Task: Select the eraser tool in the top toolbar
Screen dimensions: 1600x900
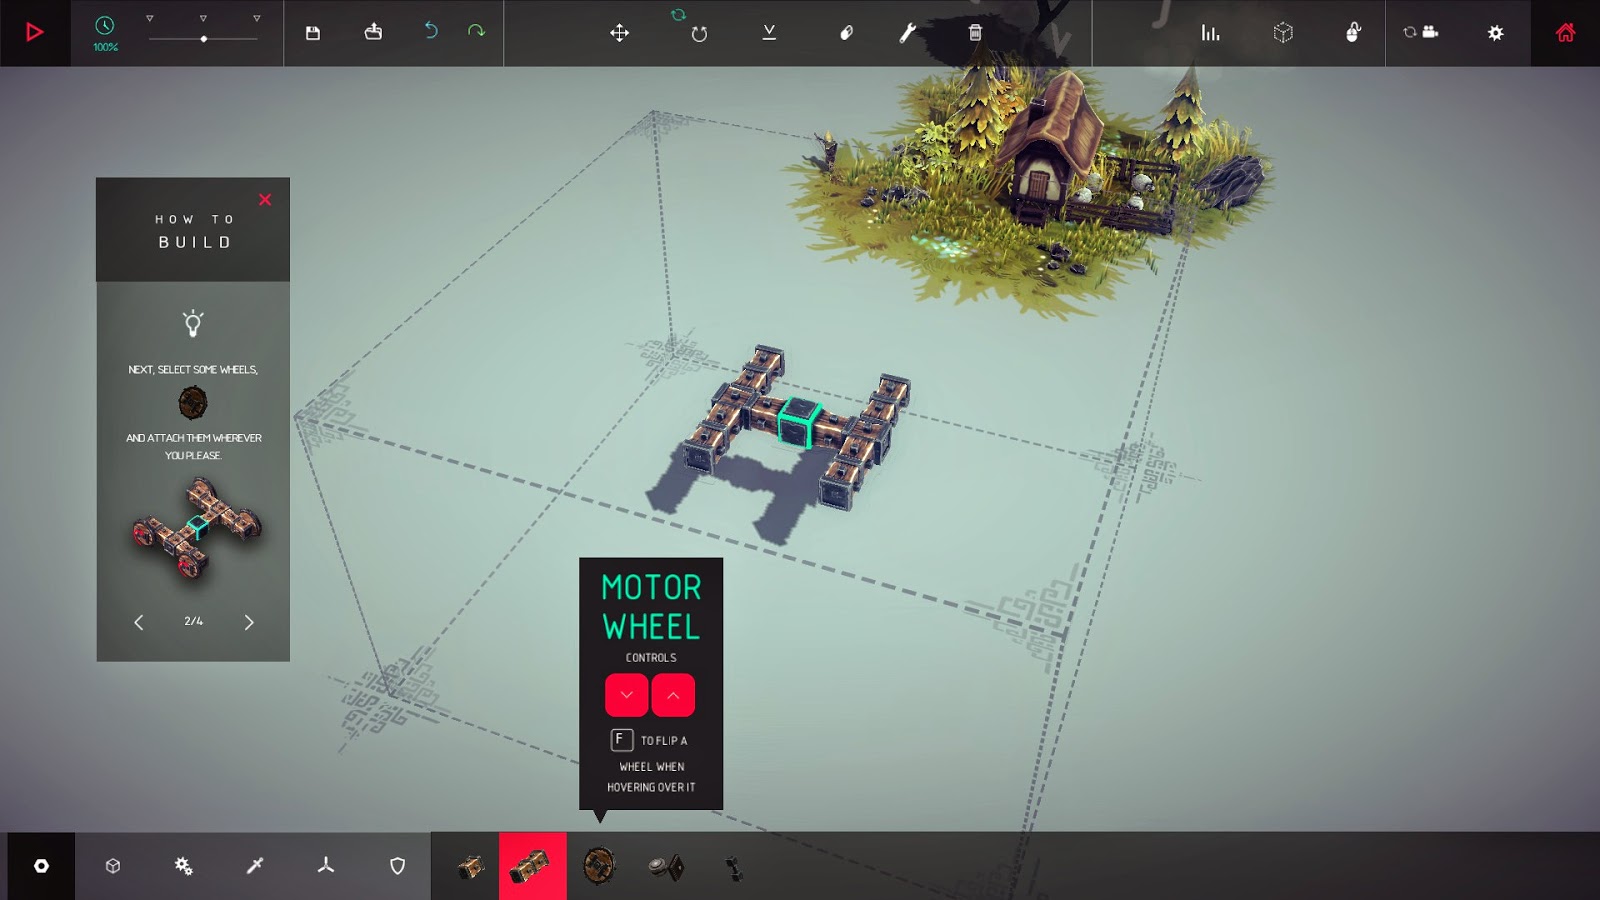Action: tap(846, 33)
